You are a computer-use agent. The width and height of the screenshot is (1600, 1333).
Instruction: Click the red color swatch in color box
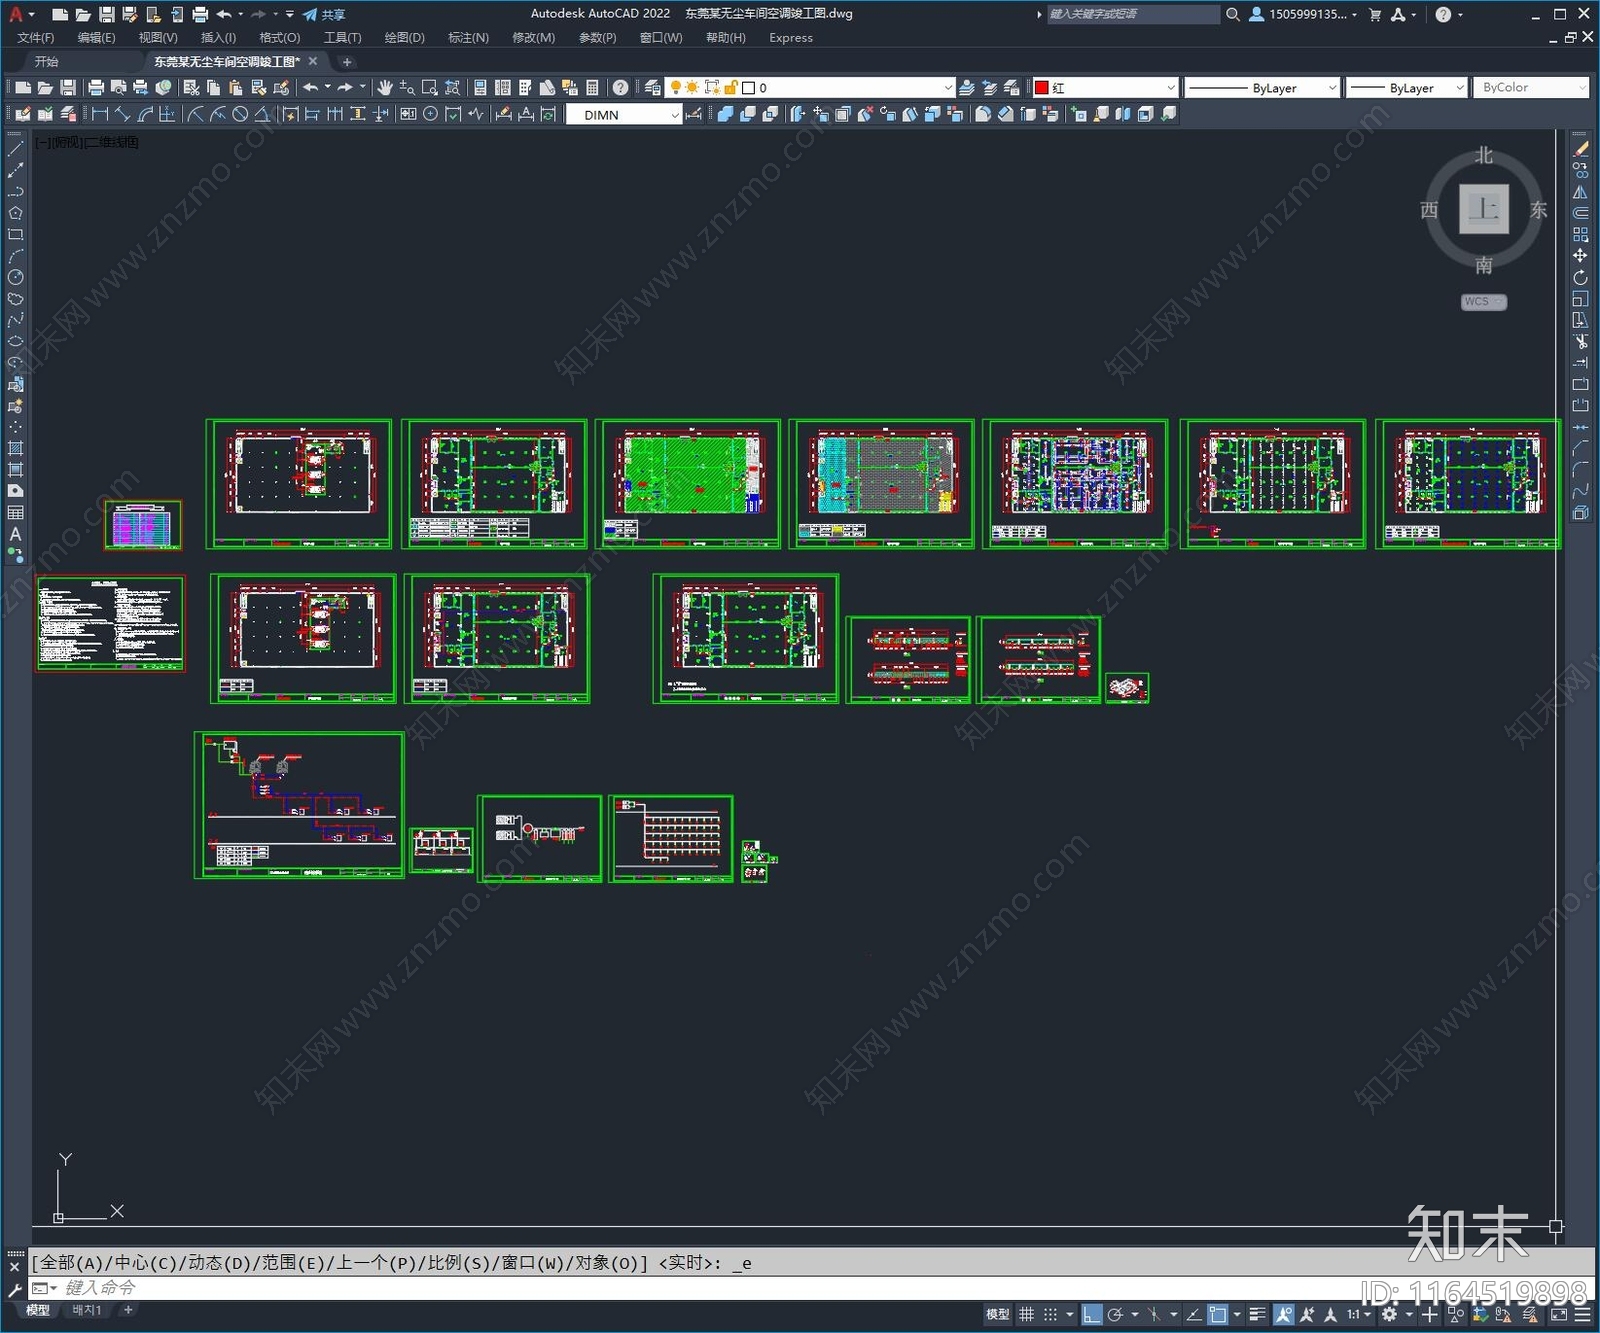tap(1041, 88)
